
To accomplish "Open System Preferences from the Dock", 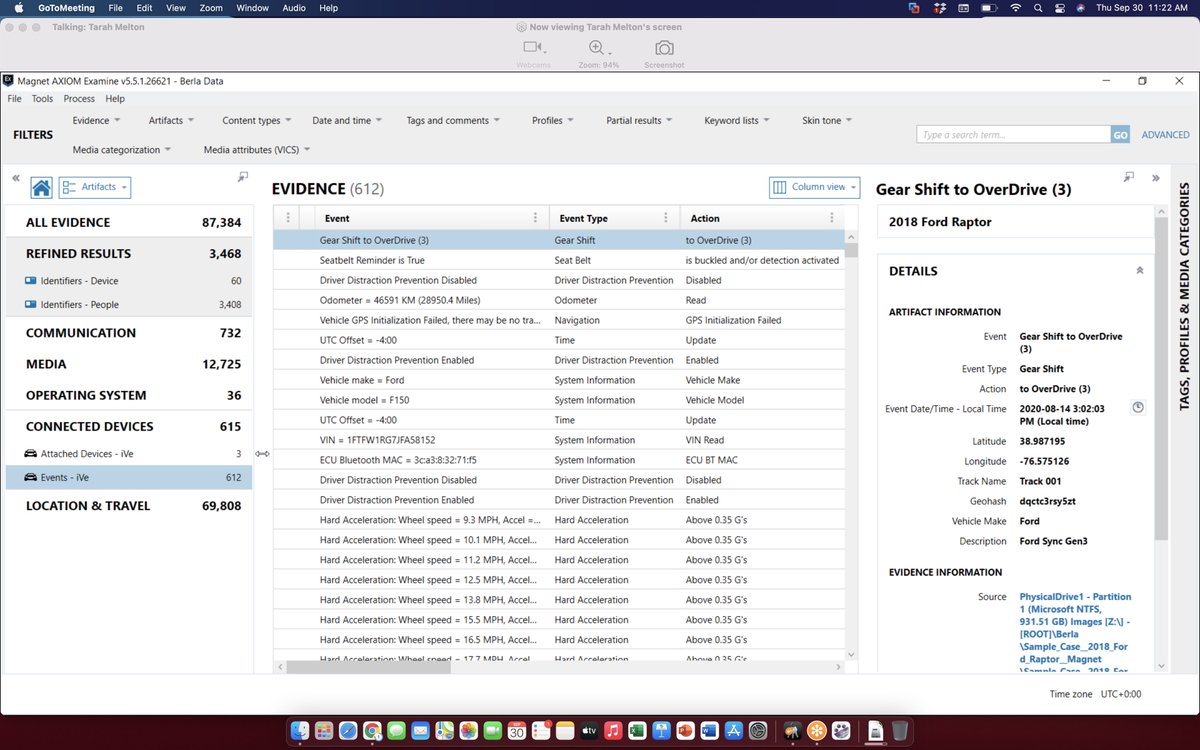I will (x=758, y=731).
